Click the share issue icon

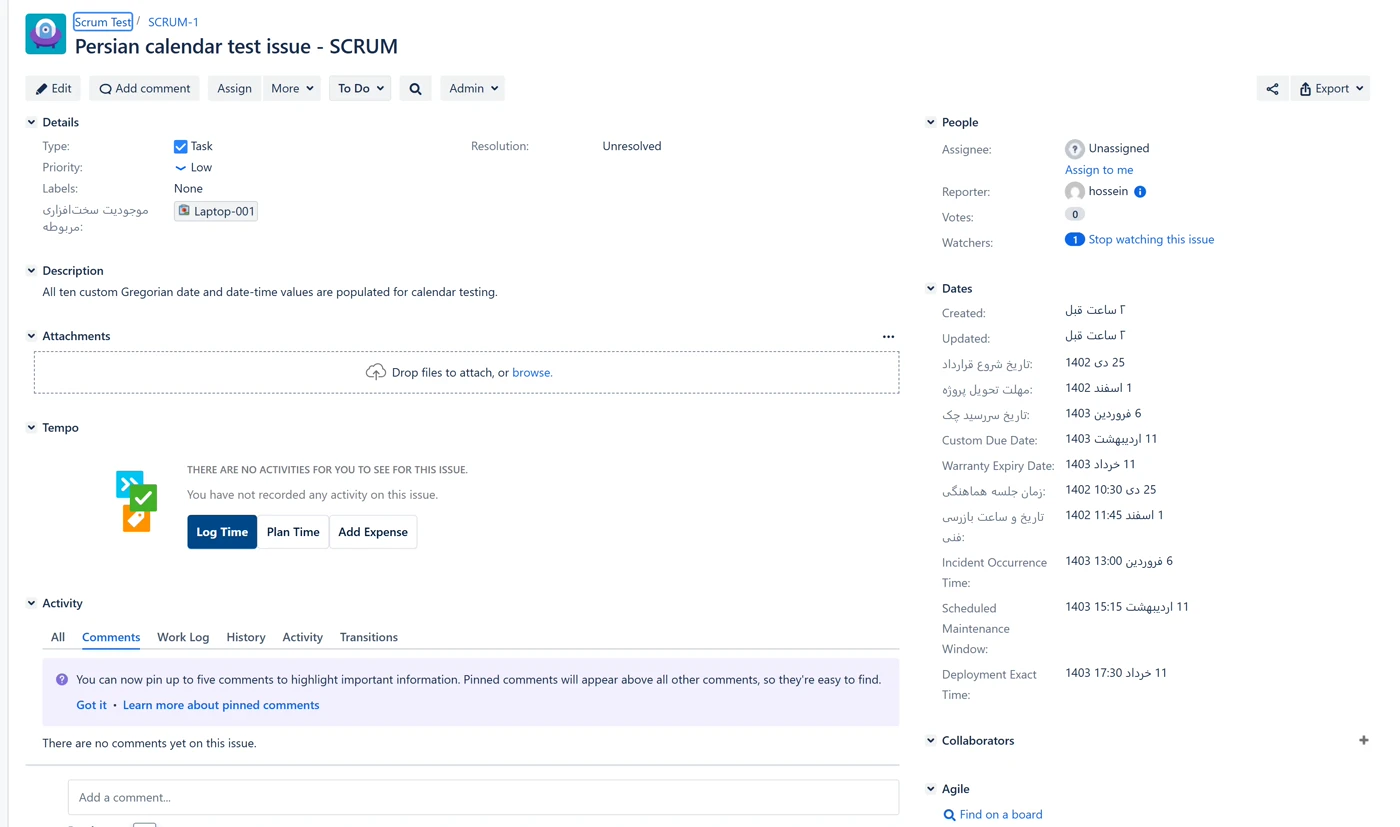point(1272,89)
